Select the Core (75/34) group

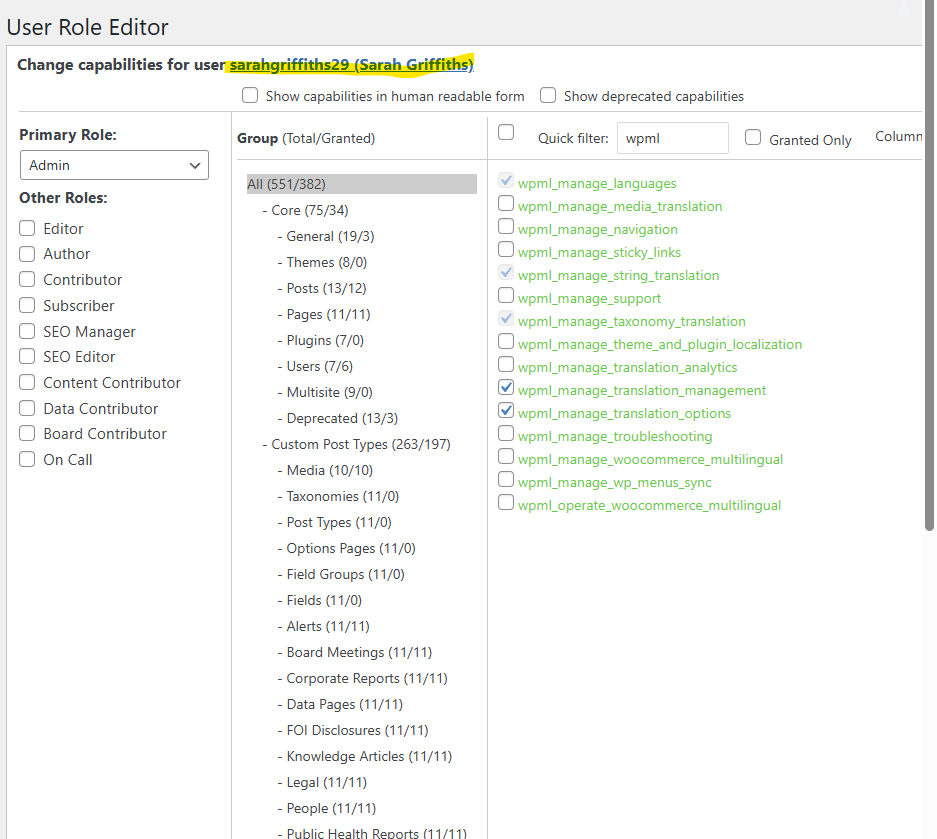[309, 210]
